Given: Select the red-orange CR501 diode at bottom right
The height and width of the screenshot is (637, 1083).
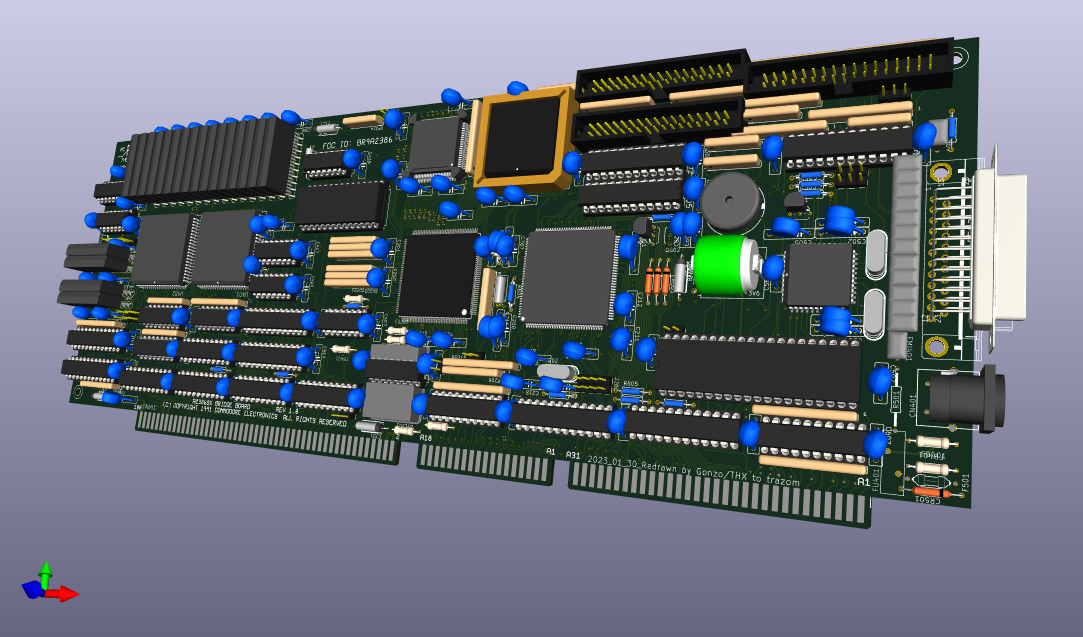Looking at the screenshot, I should tap(932, 490).
